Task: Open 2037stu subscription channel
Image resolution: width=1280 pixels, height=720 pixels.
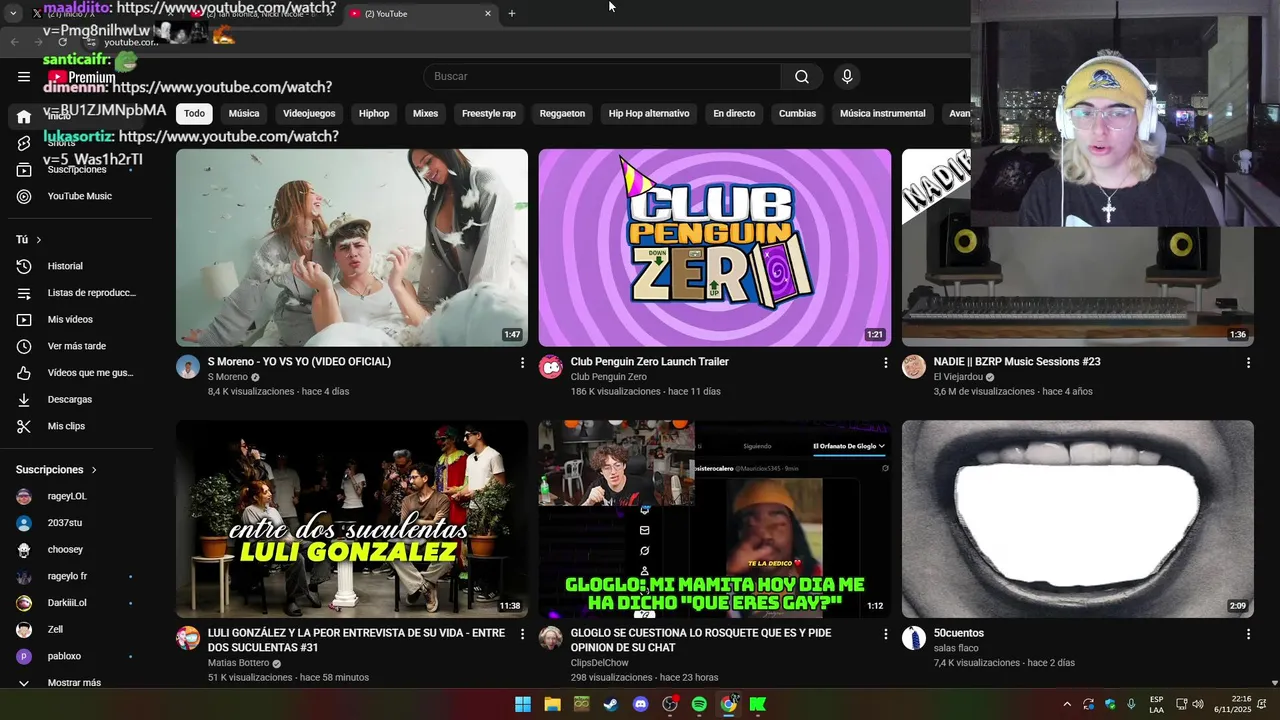Action: point(66,523)
